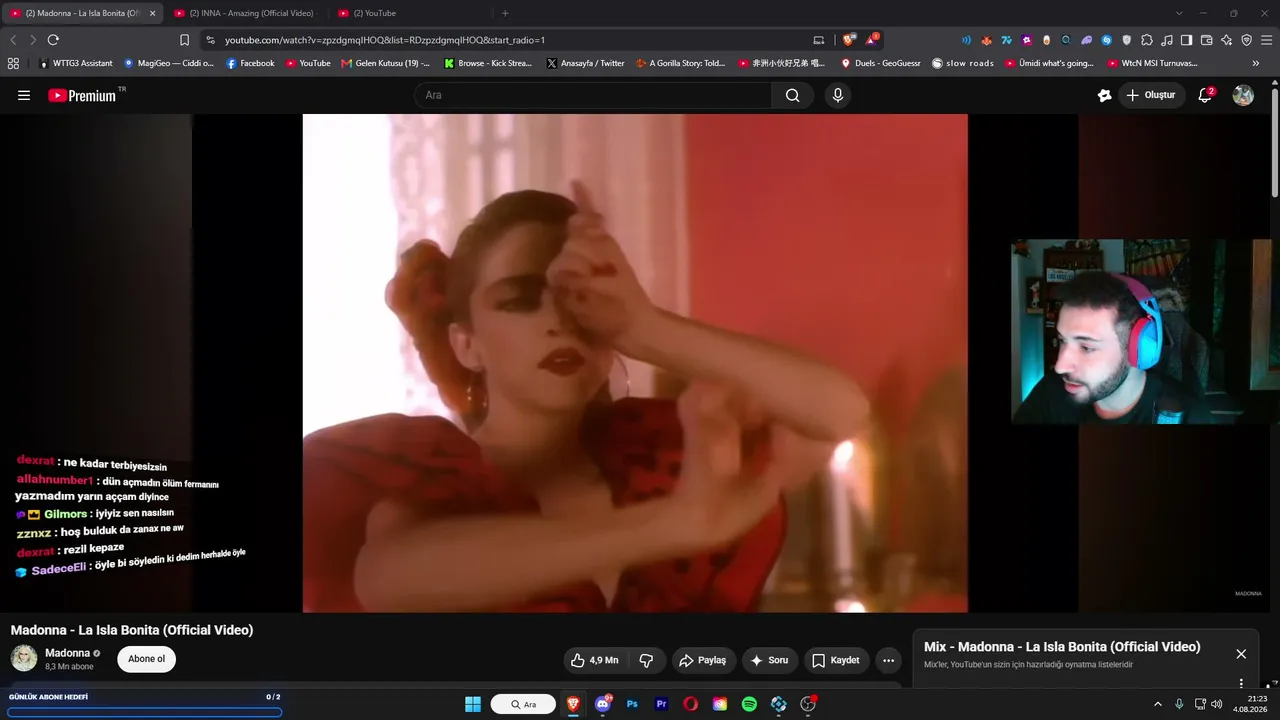Open the Brave VPN shield icon

click(x=1246, y=40)
